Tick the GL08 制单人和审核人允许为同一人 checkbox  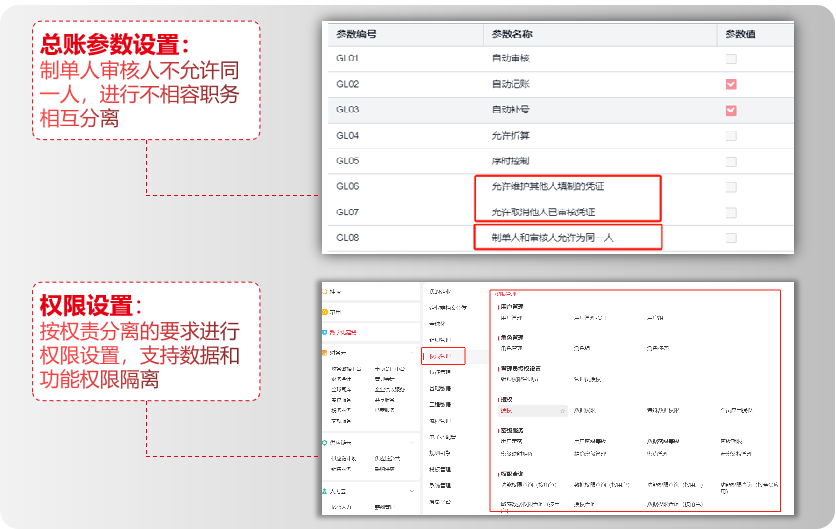click(731, 238)
